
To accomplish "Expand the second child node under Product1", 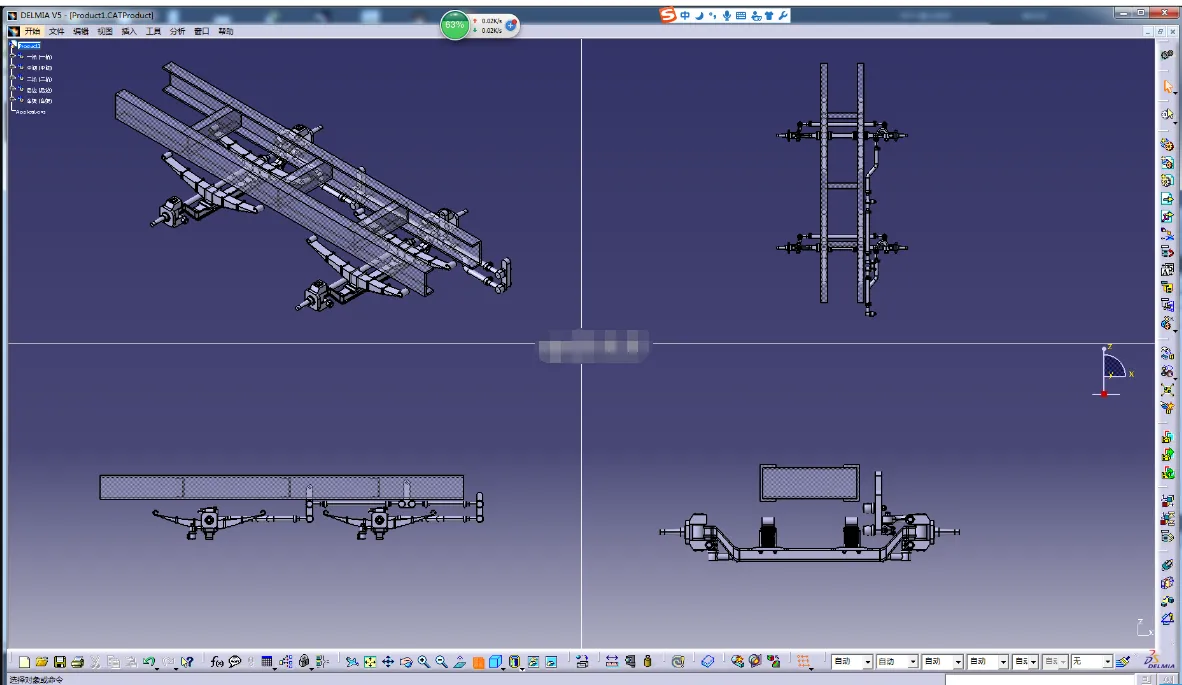I will point(12,67).
